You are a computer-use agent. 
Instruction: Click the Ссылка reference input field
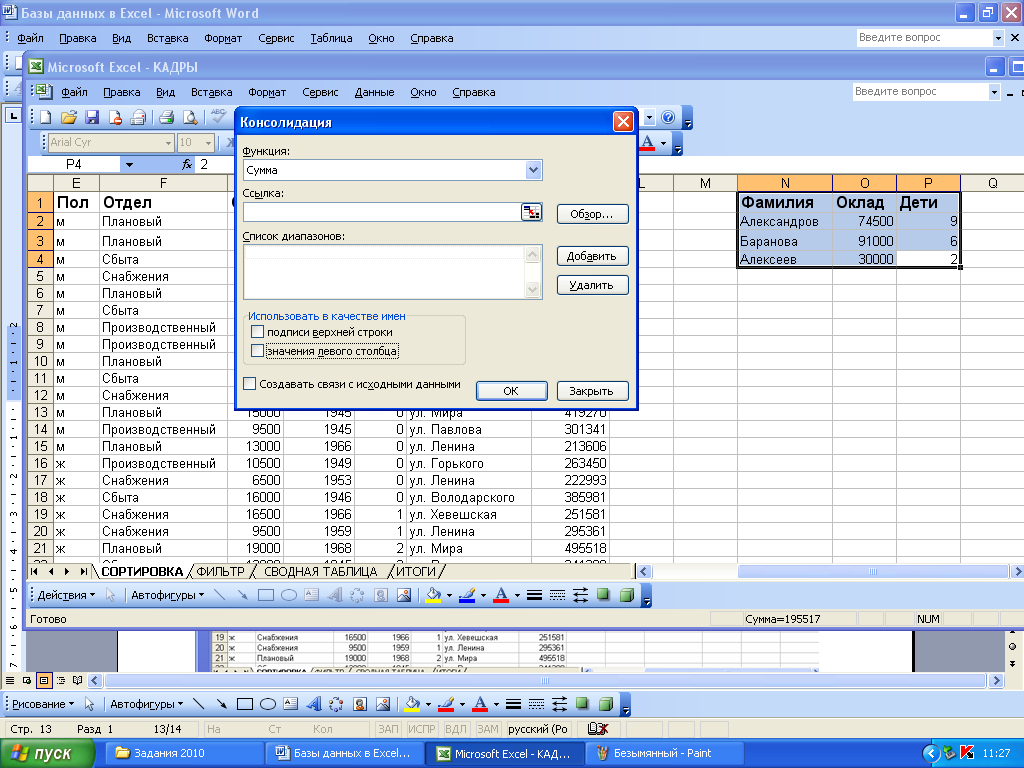click(380, 212)
